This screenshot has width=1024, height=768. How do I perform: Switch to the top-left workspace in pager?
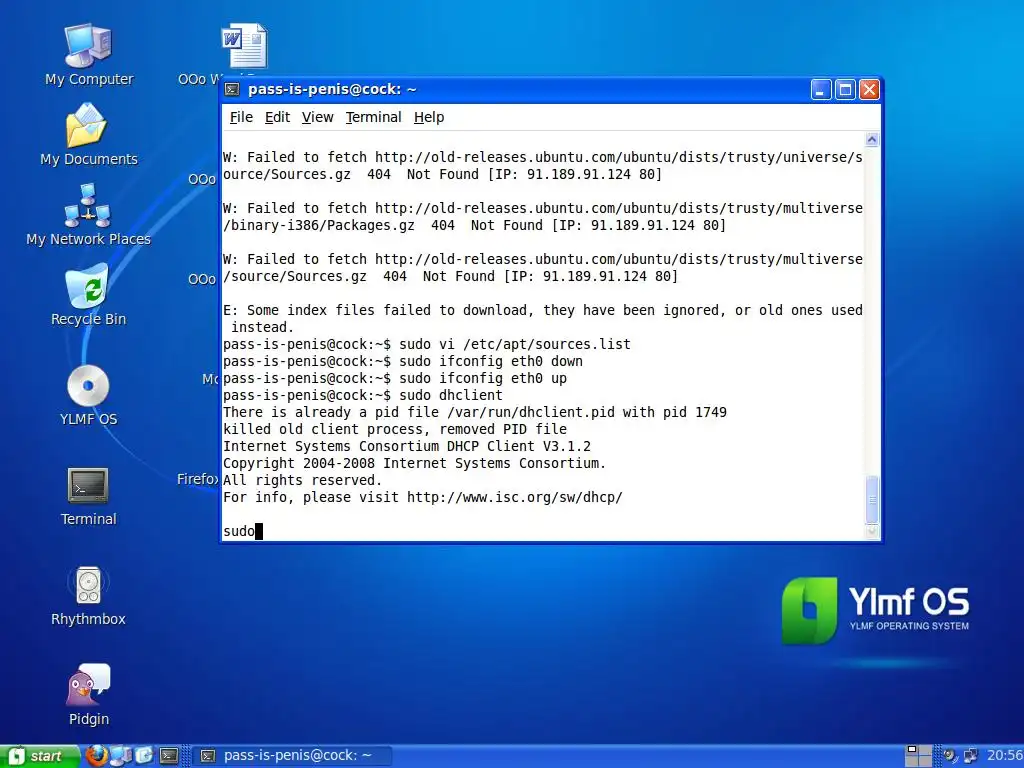tap(912, 749)
